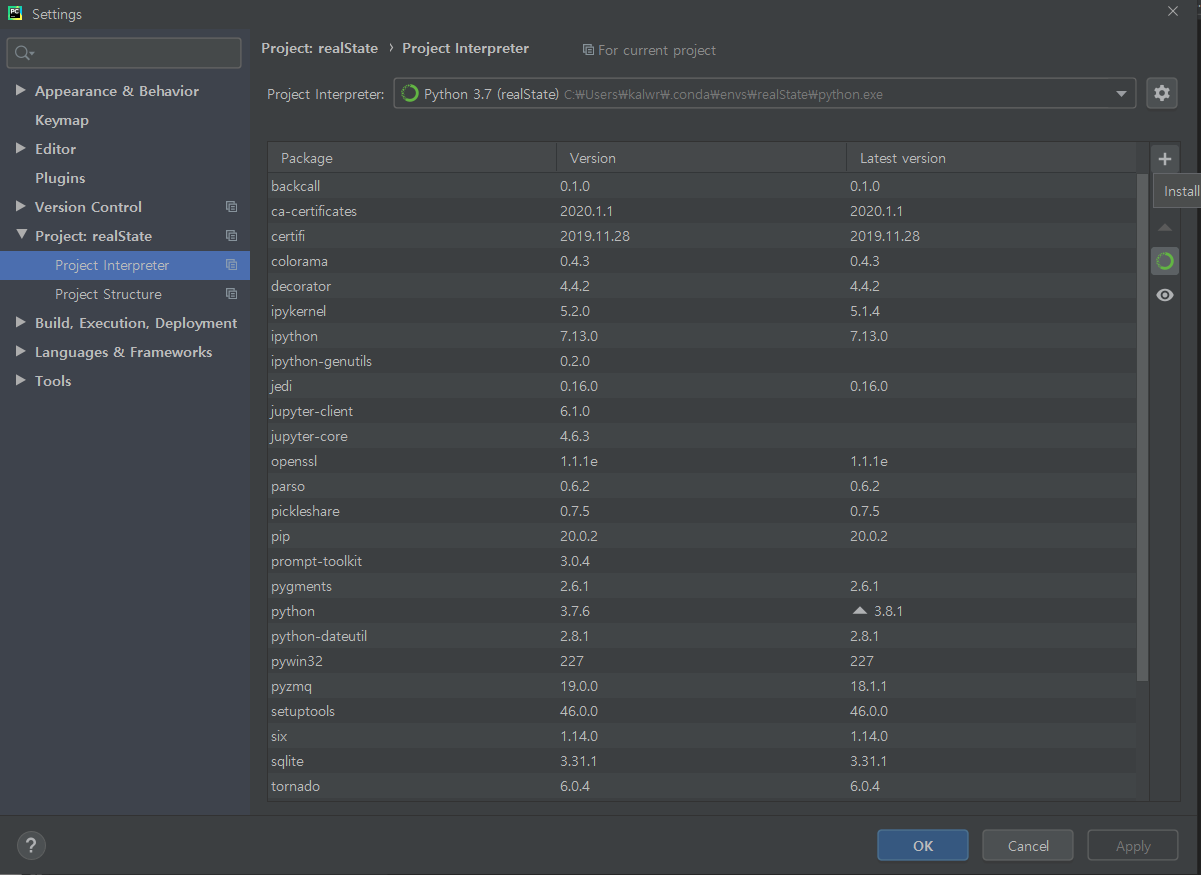Click the Apply button
Viewport: 1201px width, 875px height.
pyautogui.click(x=1133, y=845)
